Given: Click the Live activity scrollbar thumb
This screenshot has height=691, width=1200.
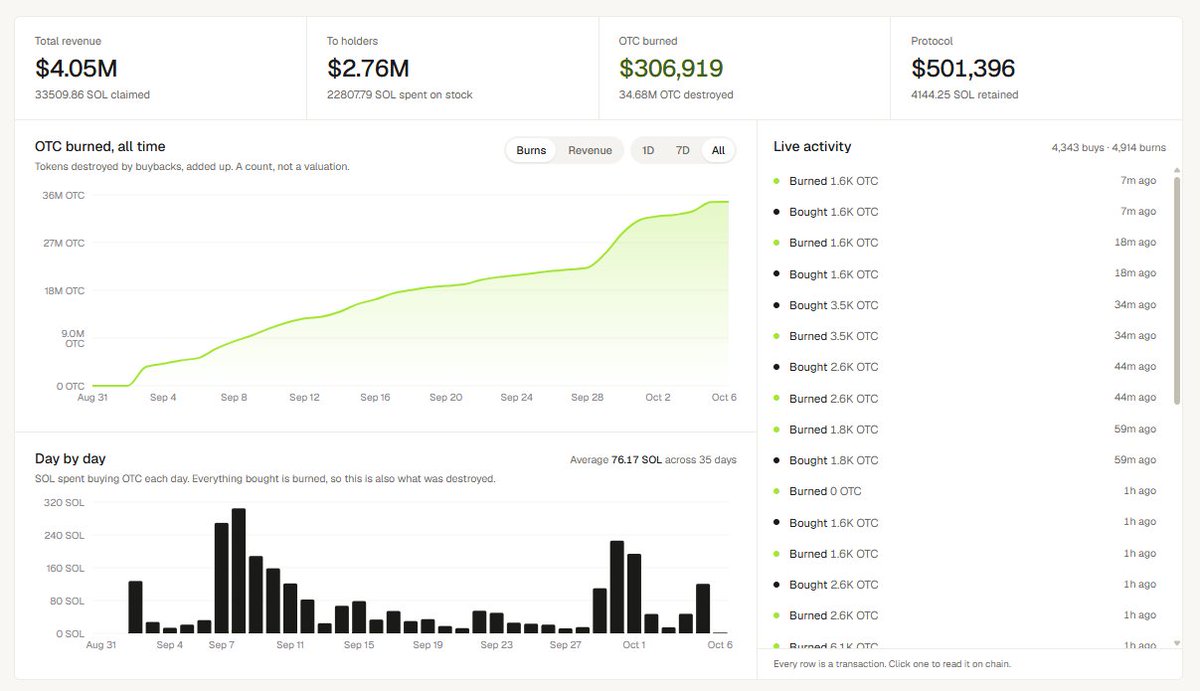Looking at the screenshot, I should (1176, 291).
